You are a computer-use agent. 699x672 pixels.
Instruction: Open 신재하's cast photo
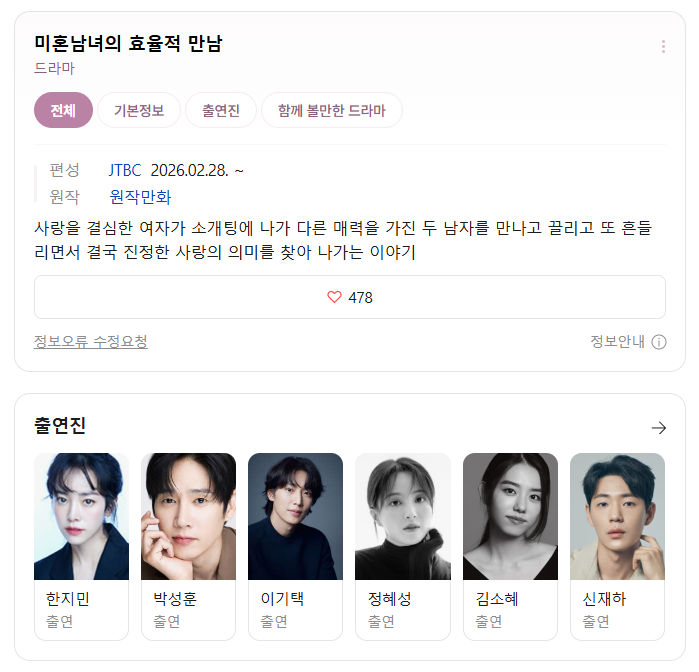pyautogui.click(x=617, y=516)
